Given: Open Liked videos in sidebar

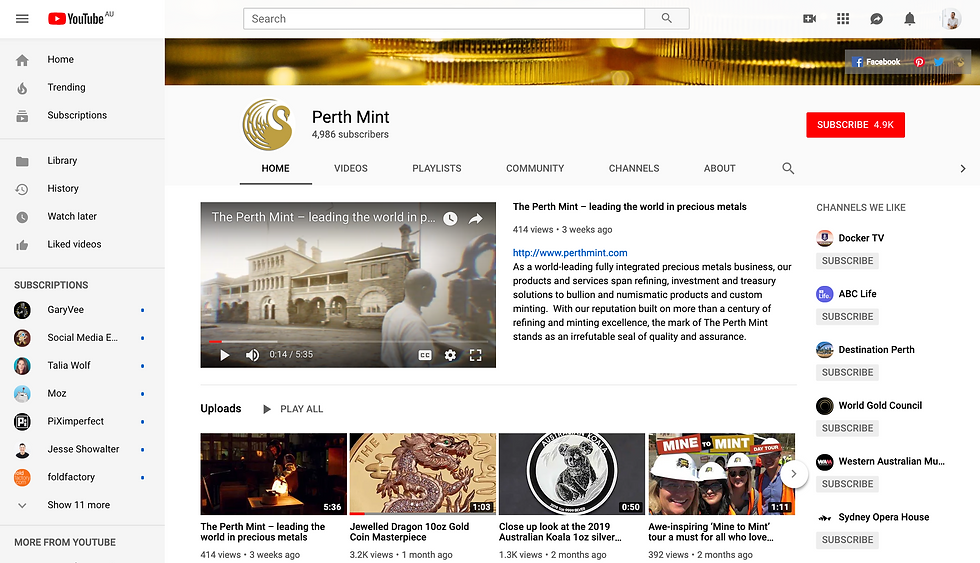Looking at the screenshot, I should (x=82, y=244).
